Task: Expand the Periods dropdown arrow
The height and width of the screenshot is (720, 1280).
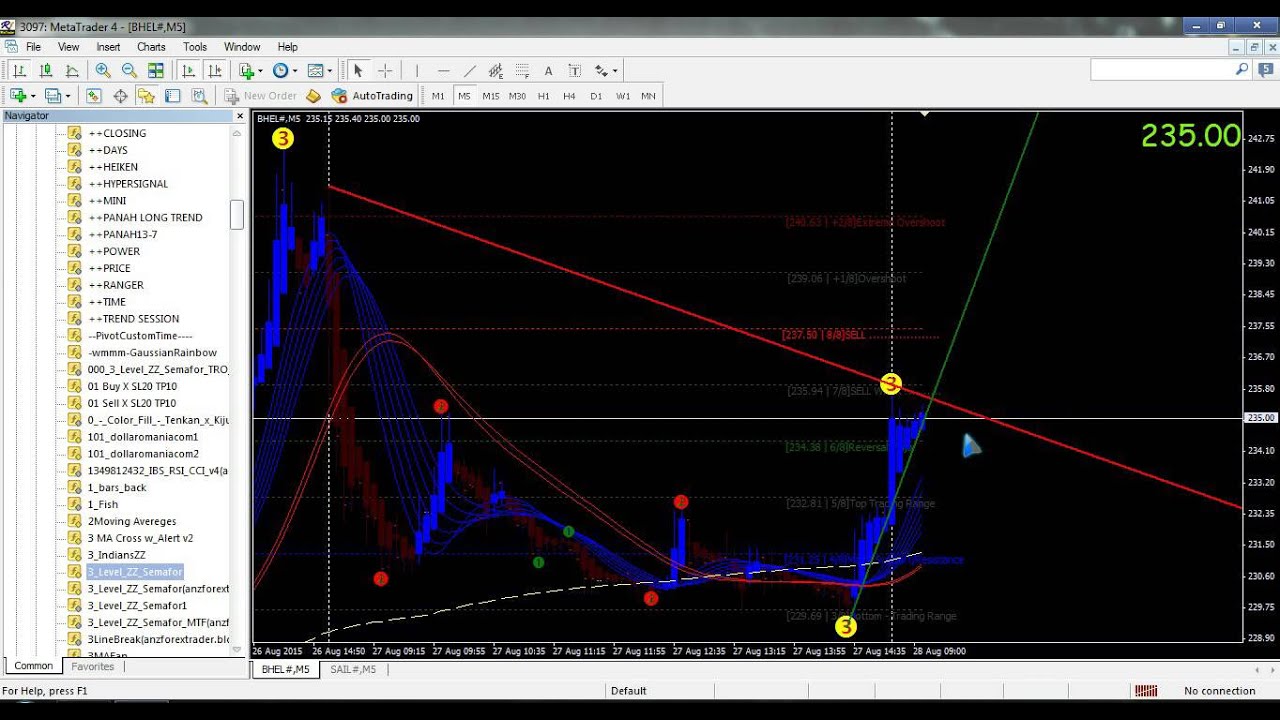Action: coord(294,70)
